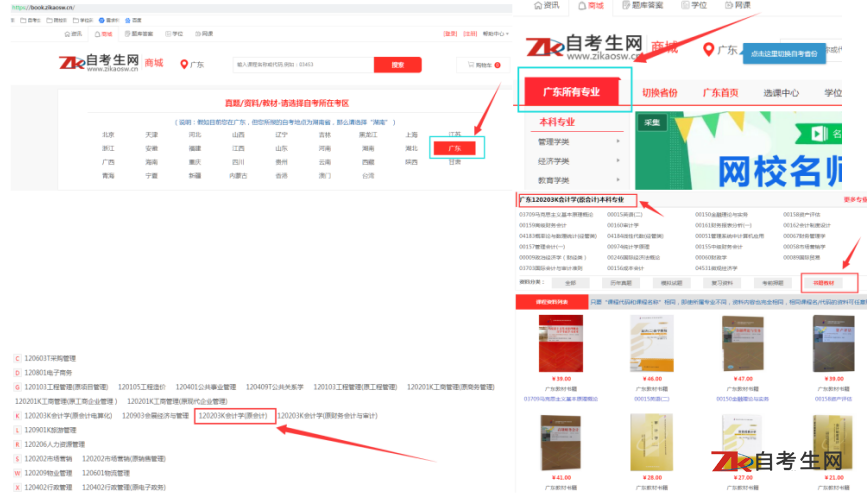Click the browser address bar URL
Screen dimensions: 867x500
click(x=44, y=8)
